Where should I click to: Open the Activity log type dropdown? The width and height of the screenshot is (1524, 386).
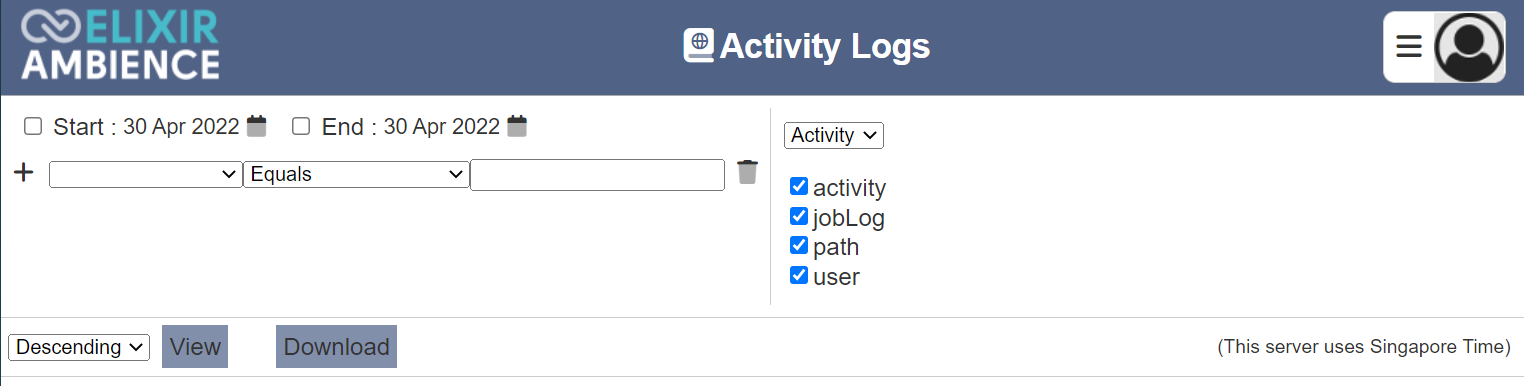(x=834, y=135)
